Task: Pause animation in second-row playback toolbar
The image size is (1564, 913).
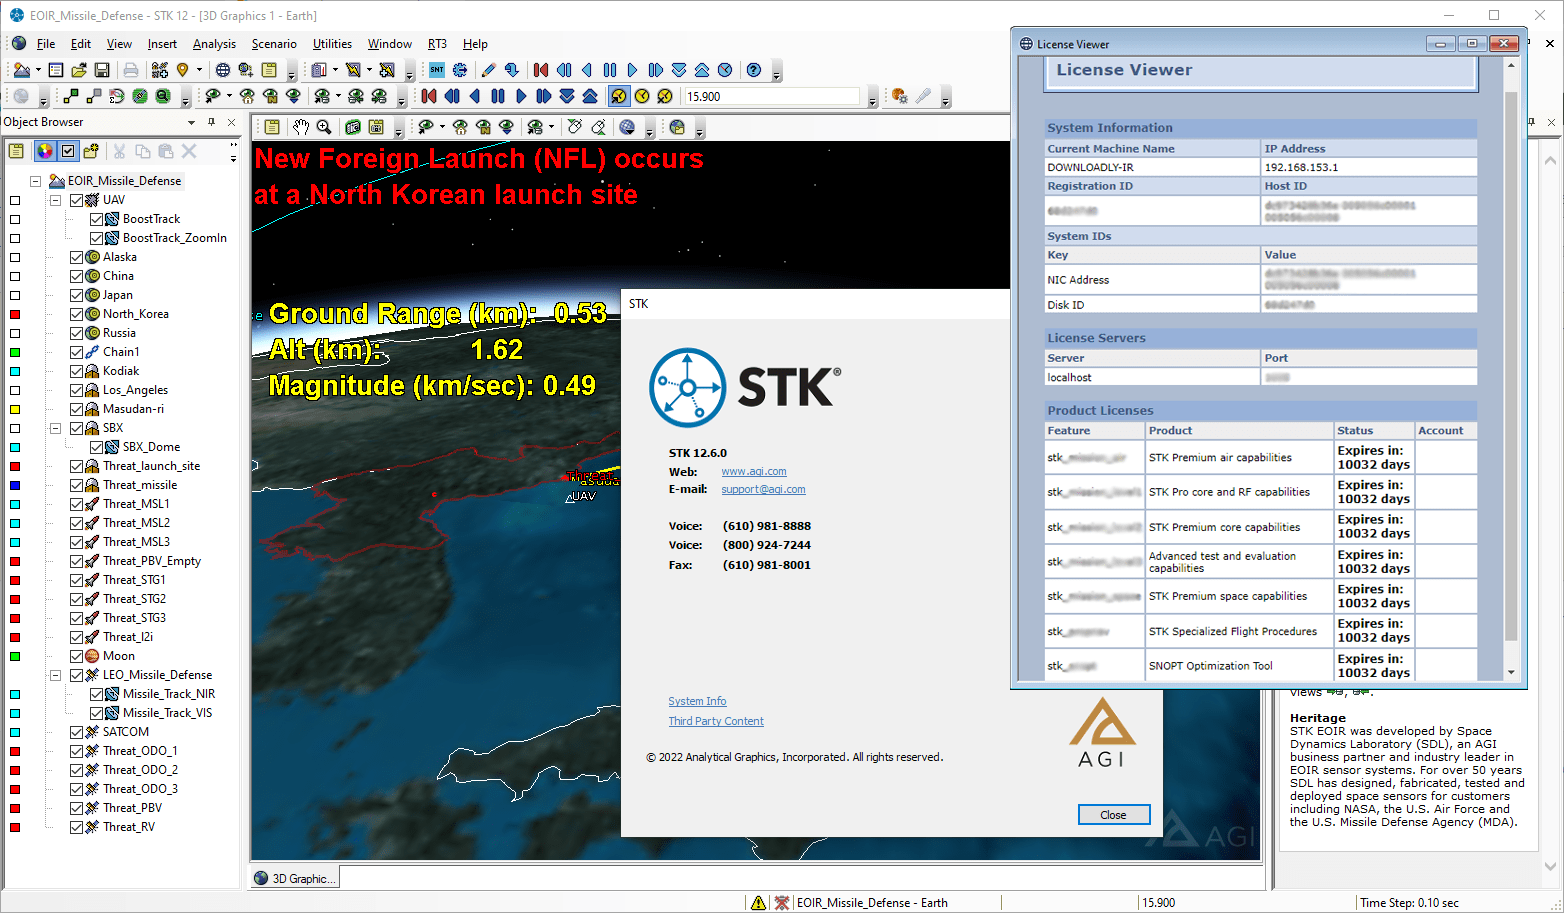Action: click(x=498, y=96)
